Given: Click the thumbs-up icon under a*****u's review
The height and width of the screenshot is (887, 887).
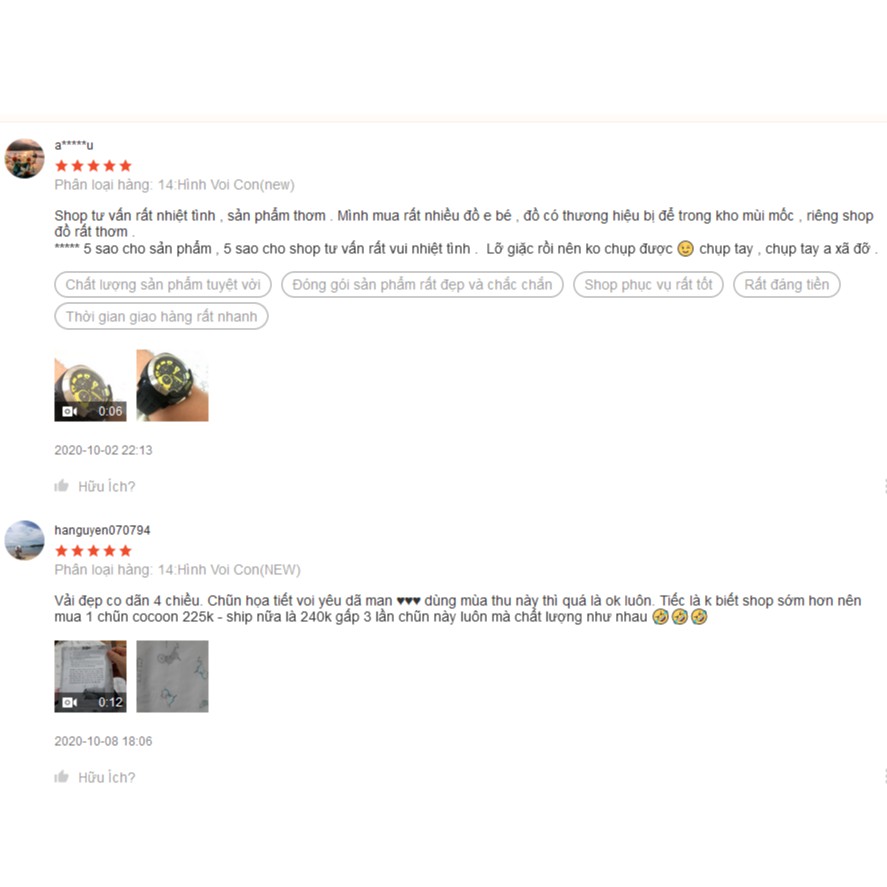Looking at the screenshot, I should [x=61, y=486].
